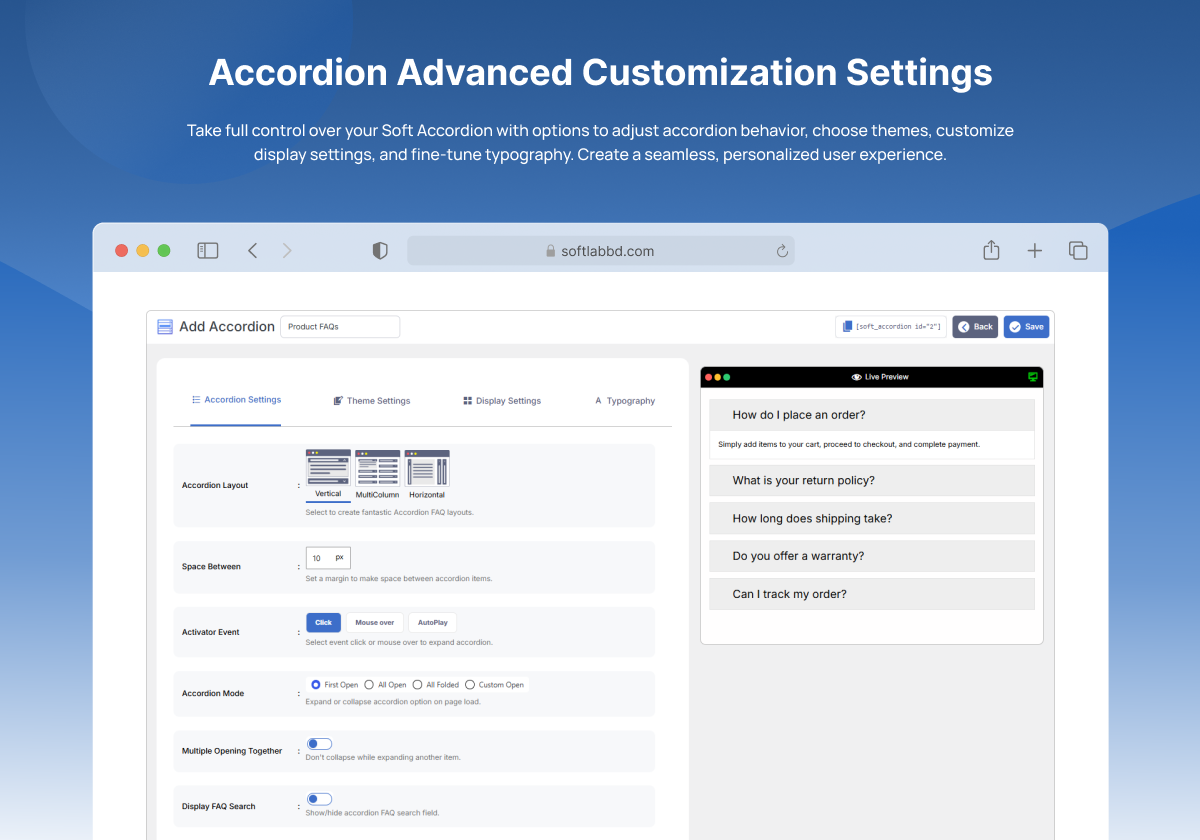Open the Typography tab
This screenshot has width=1200, height=840.
625,401
